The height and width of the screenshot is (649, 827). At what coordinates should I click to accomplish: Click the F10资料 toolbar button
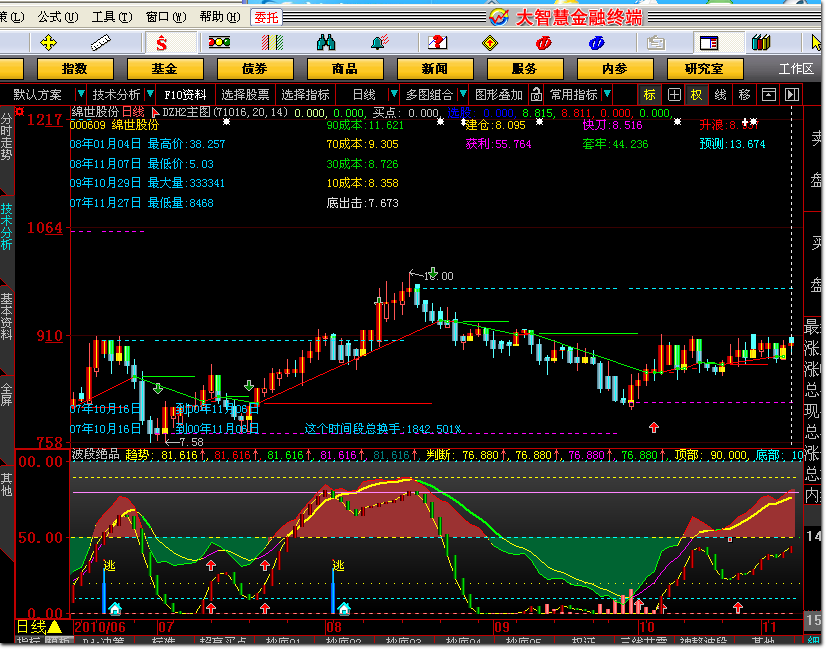[185, 95]
